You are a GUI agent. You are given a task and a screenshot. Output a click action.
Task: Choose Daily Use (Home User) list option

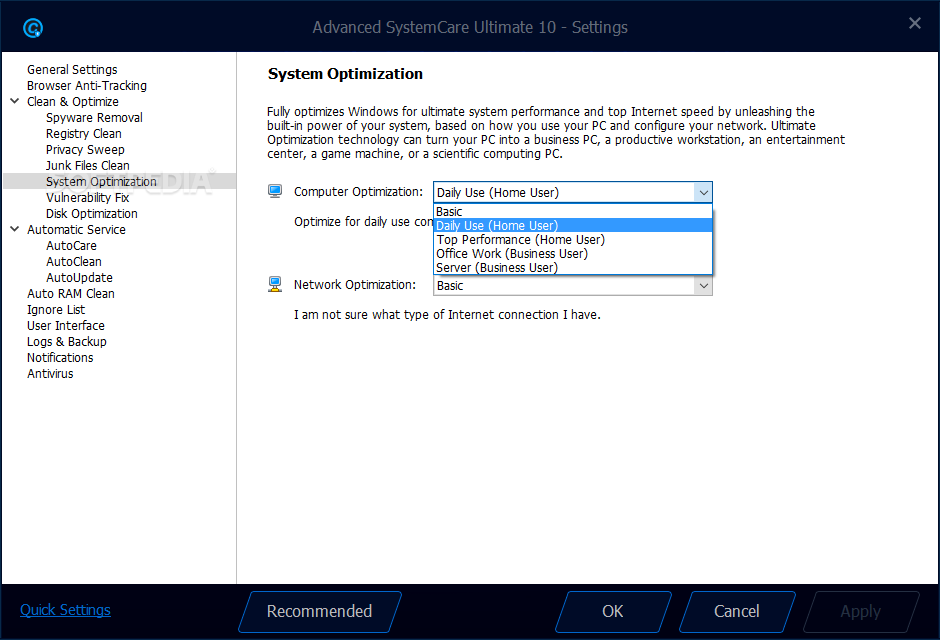[x=573, y=225]
